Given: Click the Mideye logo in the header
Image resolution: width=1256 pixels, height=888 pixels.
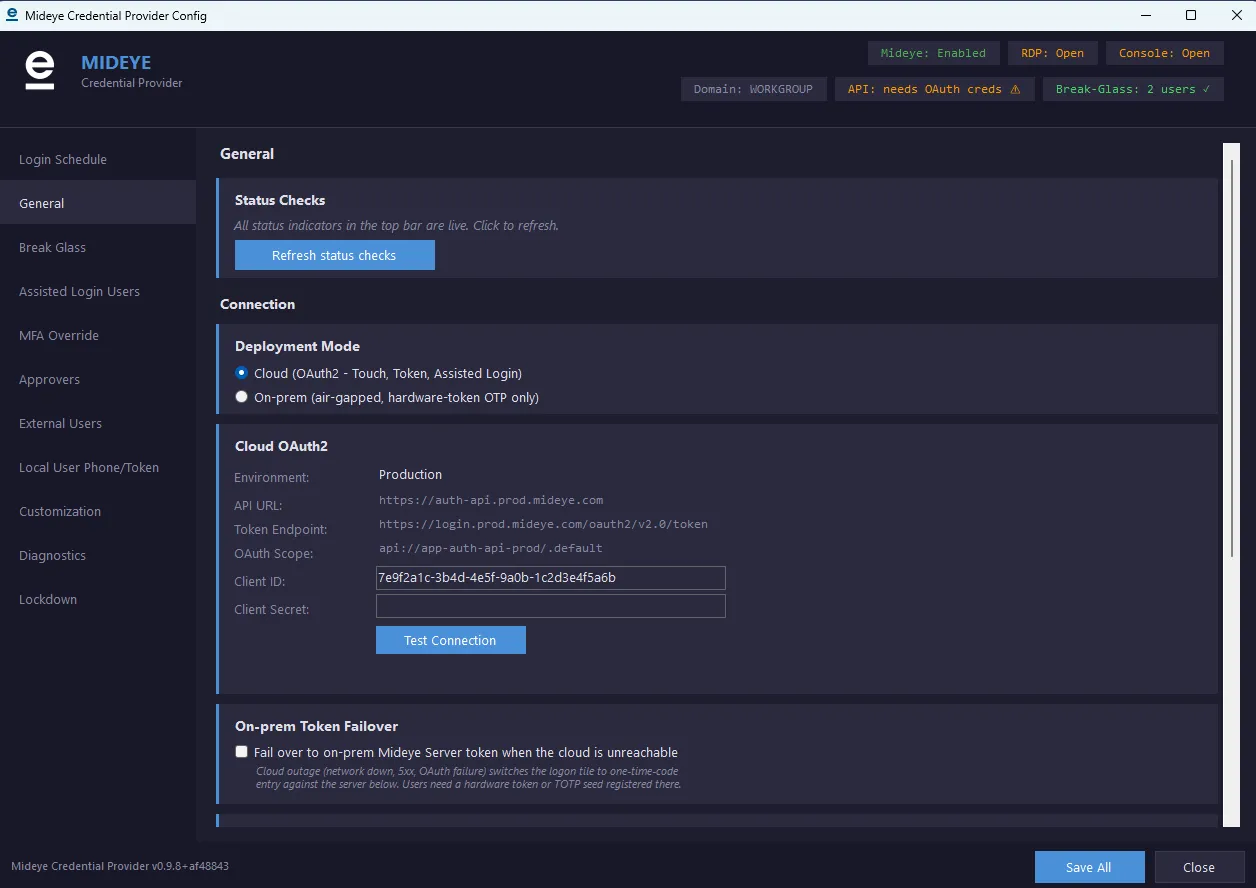Looking at the screenshot, I should pos(40,71).
